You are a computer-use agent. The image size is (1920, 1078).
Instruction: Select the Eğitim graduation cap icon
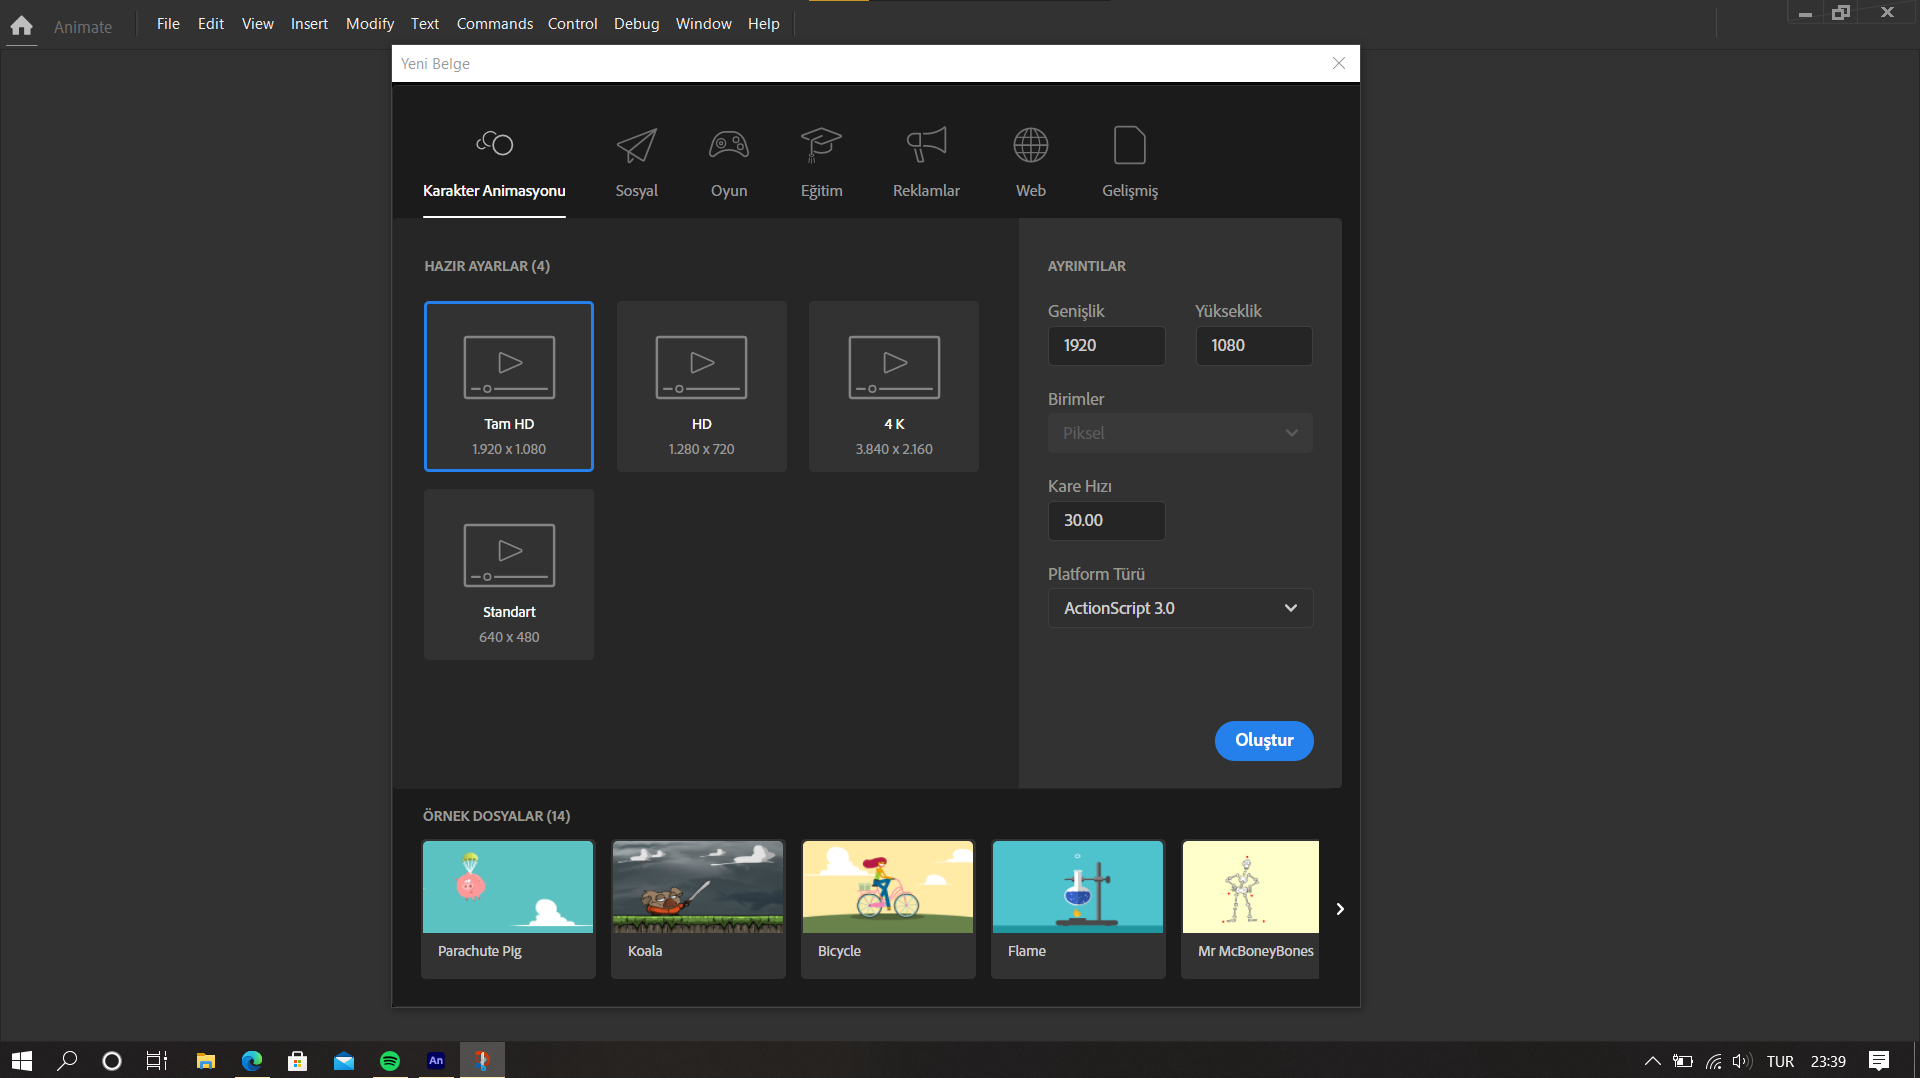(821, 145)
